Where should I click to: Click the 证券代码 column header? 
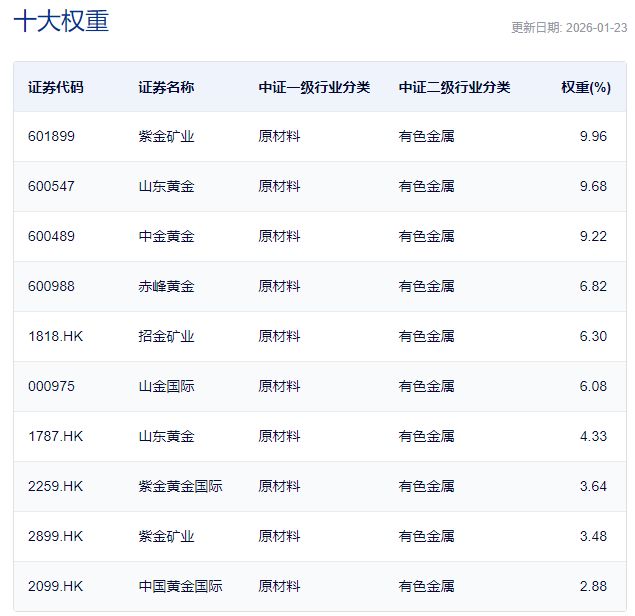click(56, 87)
